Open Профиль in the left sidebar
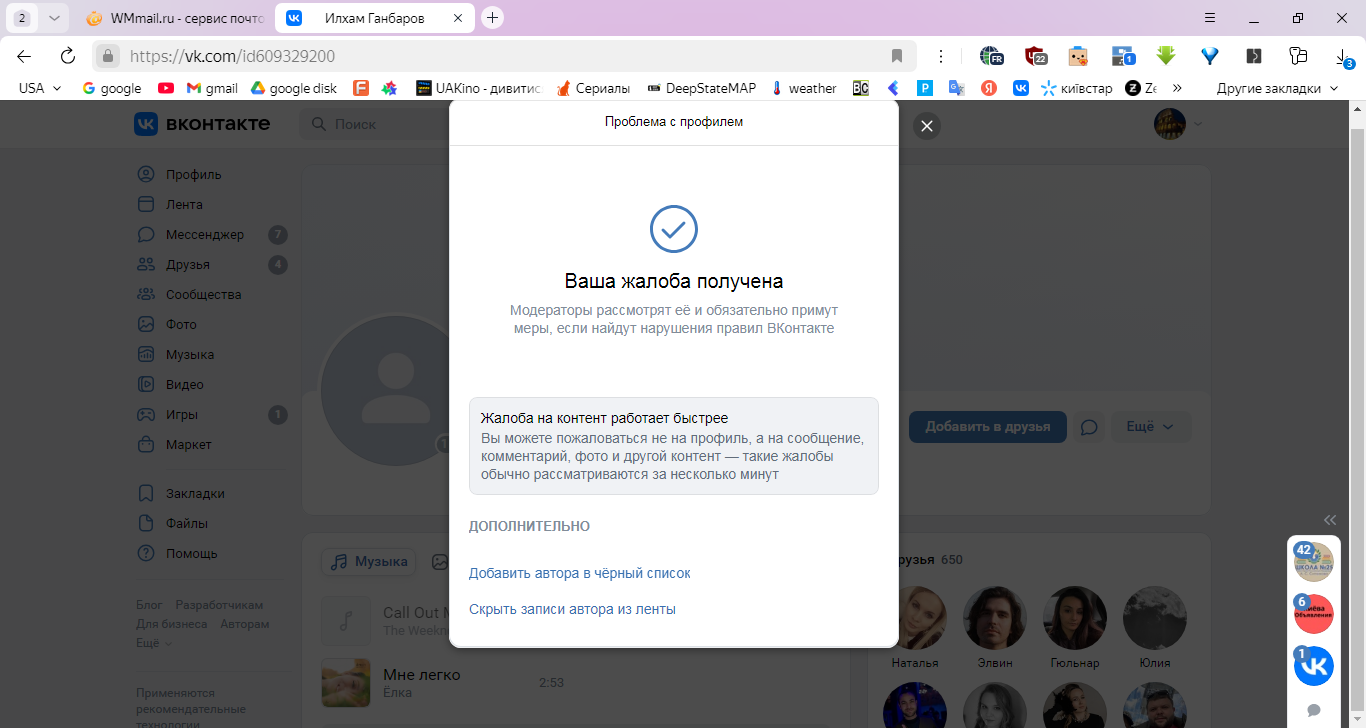 (x=194, y=175)
